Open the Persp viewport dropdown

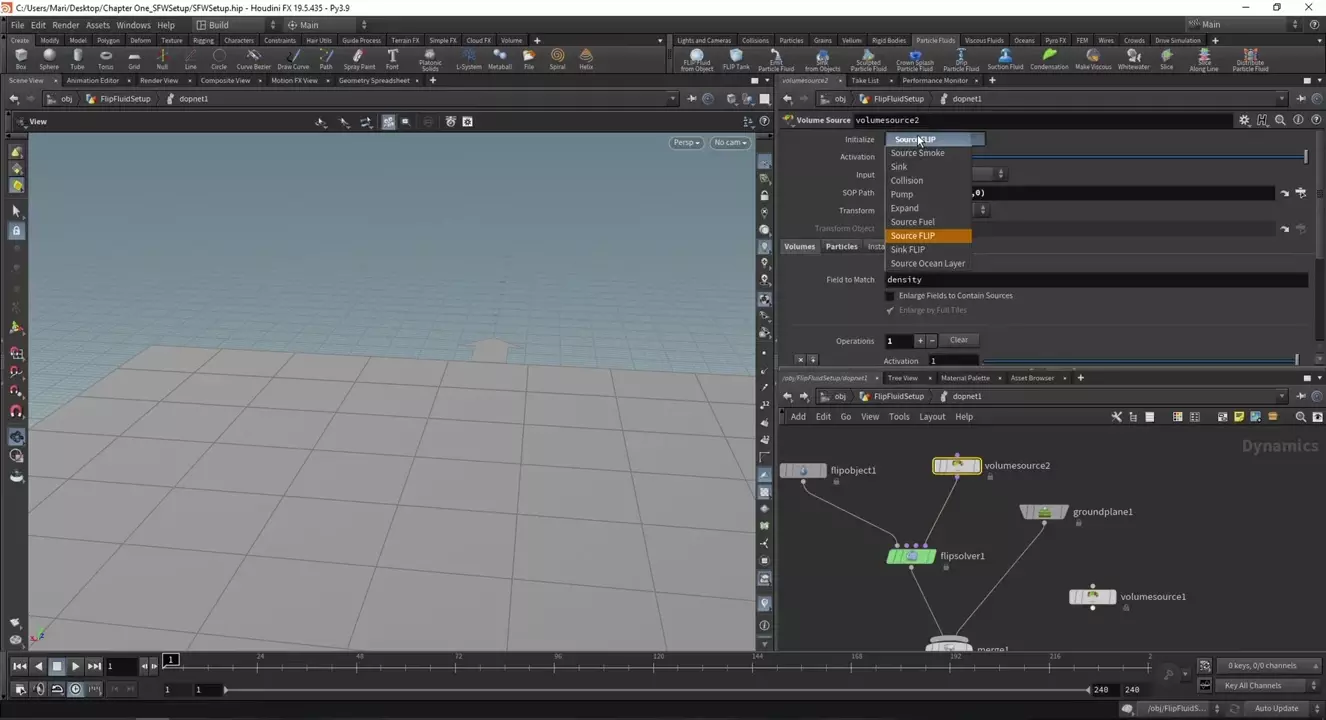(686, 143)
